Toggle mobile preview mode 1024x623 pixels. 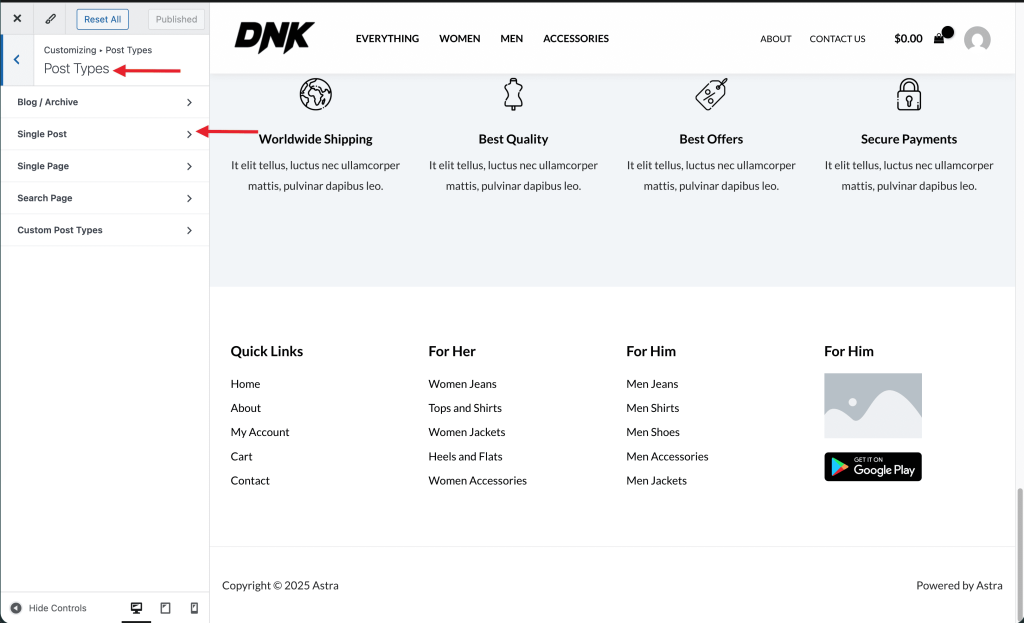(194, 607)
